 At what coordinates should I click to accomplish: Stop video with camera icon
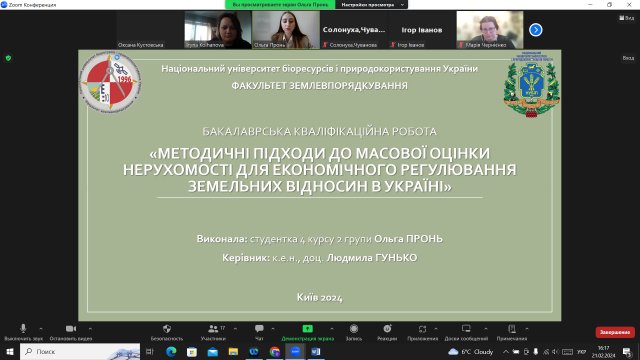tap(71, 332)
